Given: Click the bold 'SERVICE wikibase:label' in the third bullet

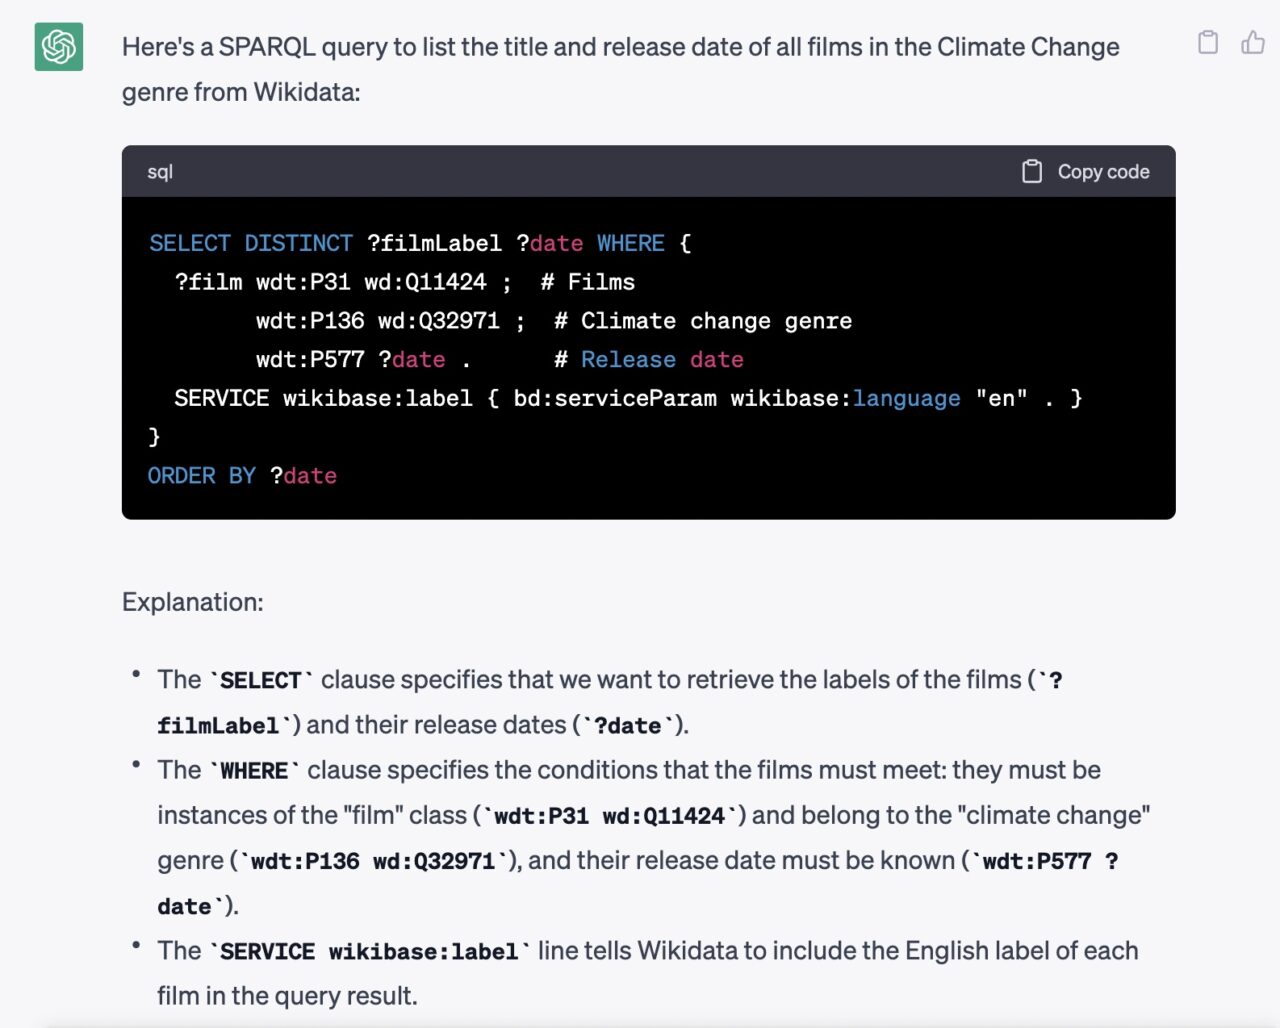Looking at the screenshot, I should click(369, 952).
